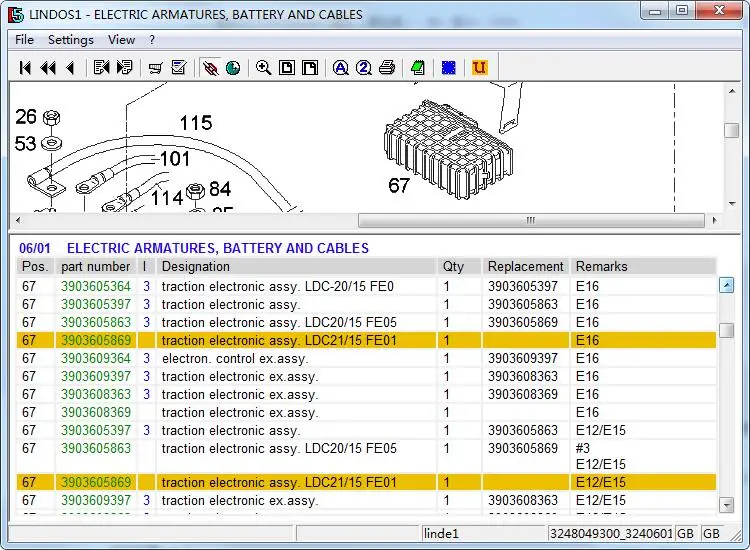Open the View menu
The height and width of the screenshot is (550, 750).
tap(121, 40)
